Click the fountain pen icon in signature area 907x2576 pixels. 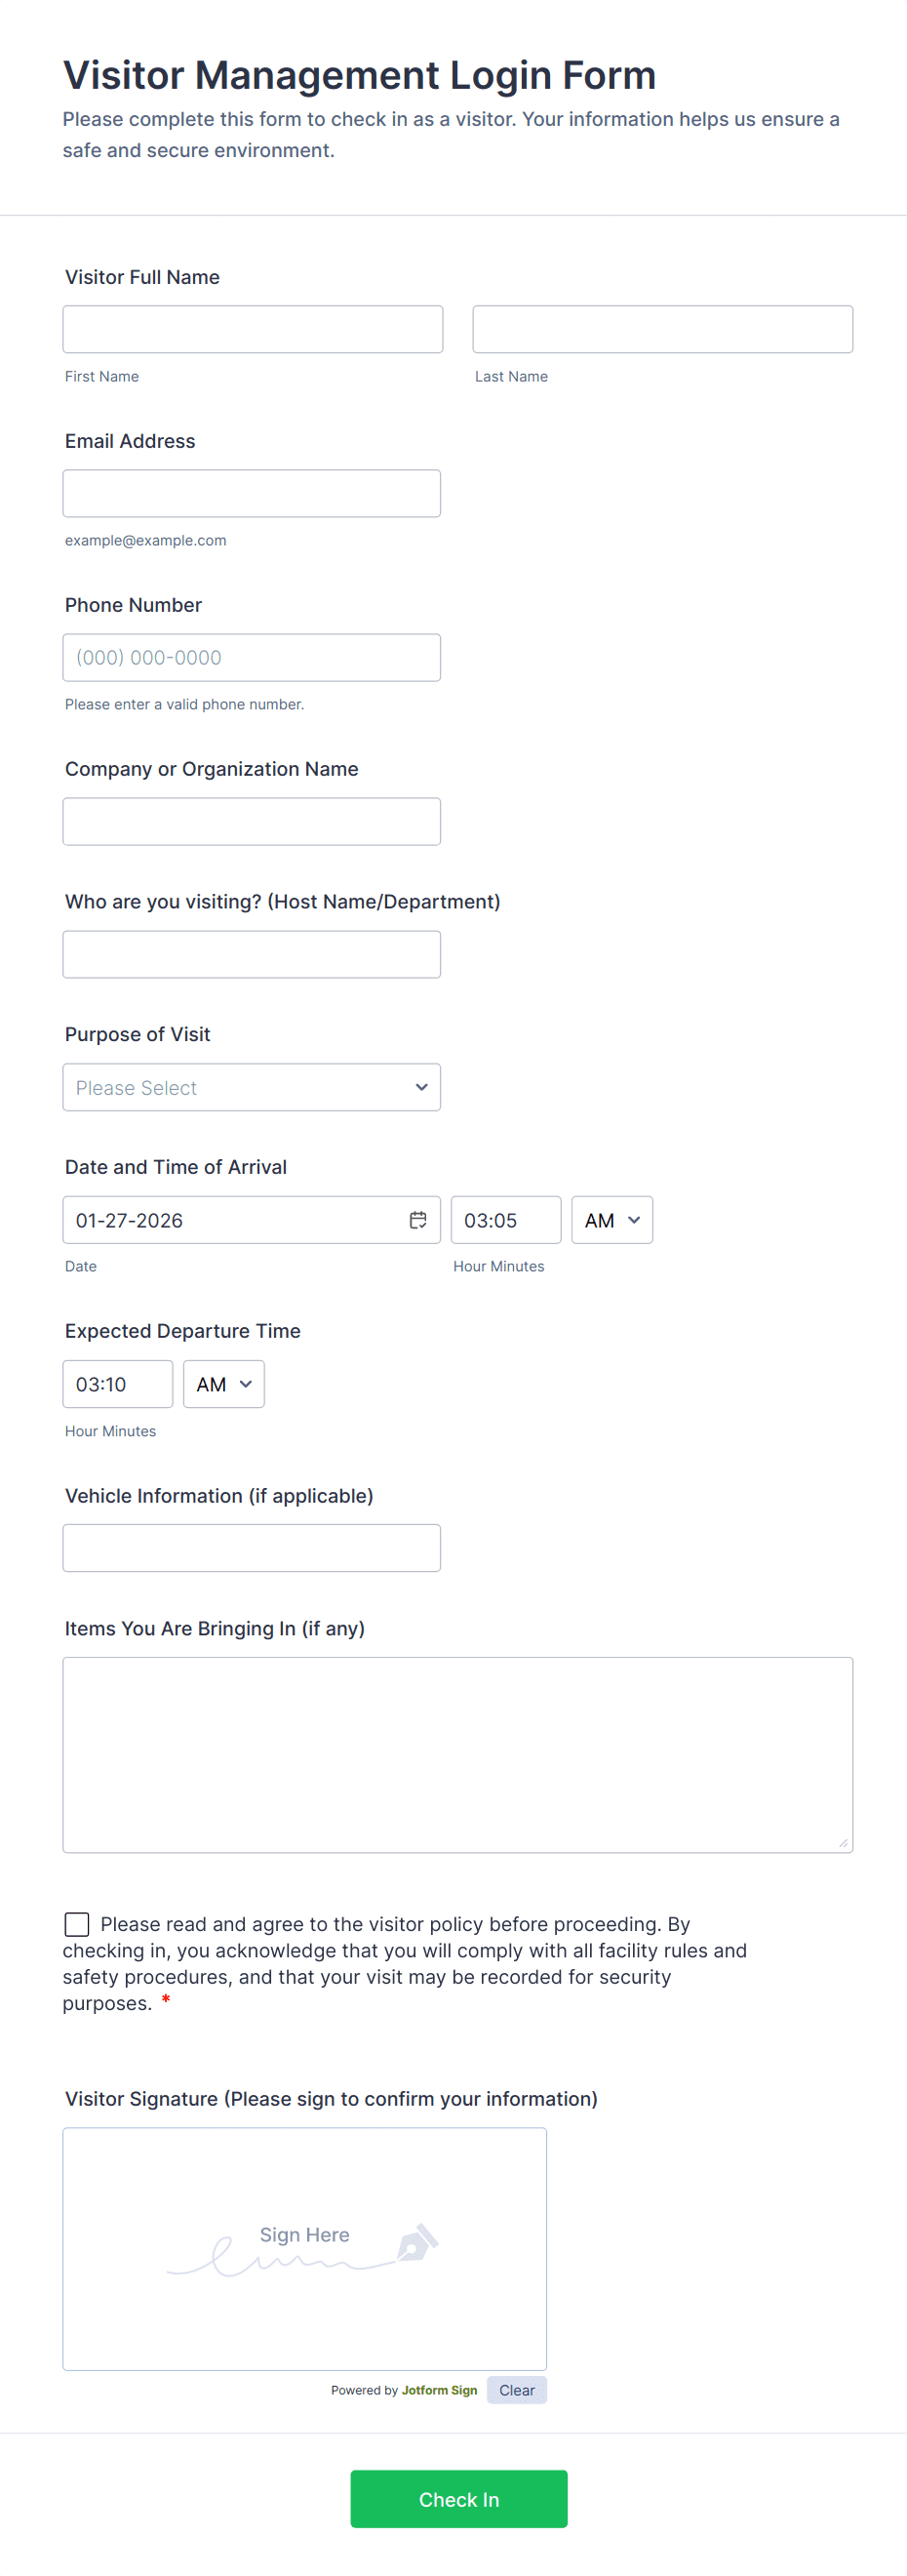(417, 2241)
